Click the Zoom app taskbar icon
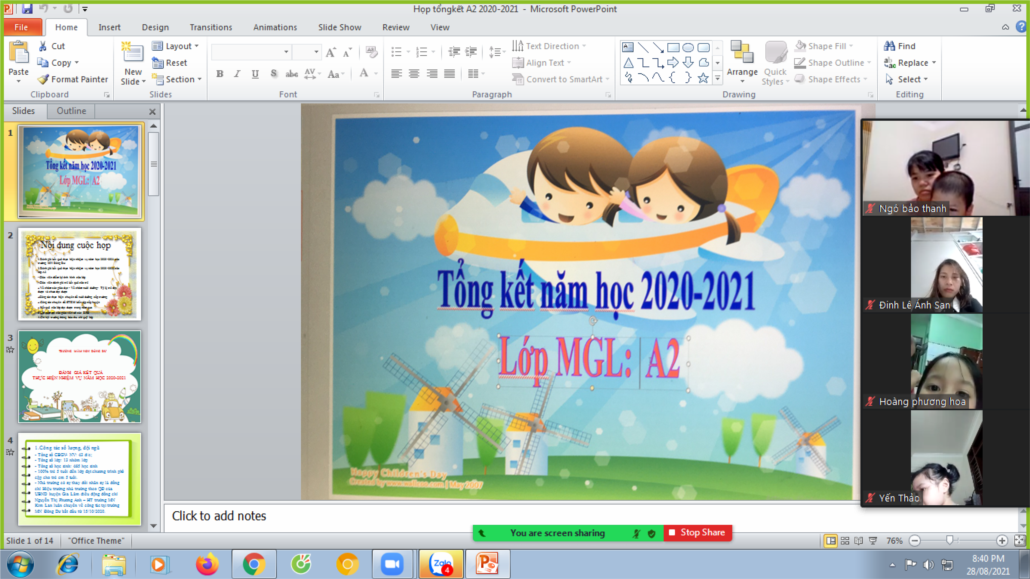 (394, 564)
